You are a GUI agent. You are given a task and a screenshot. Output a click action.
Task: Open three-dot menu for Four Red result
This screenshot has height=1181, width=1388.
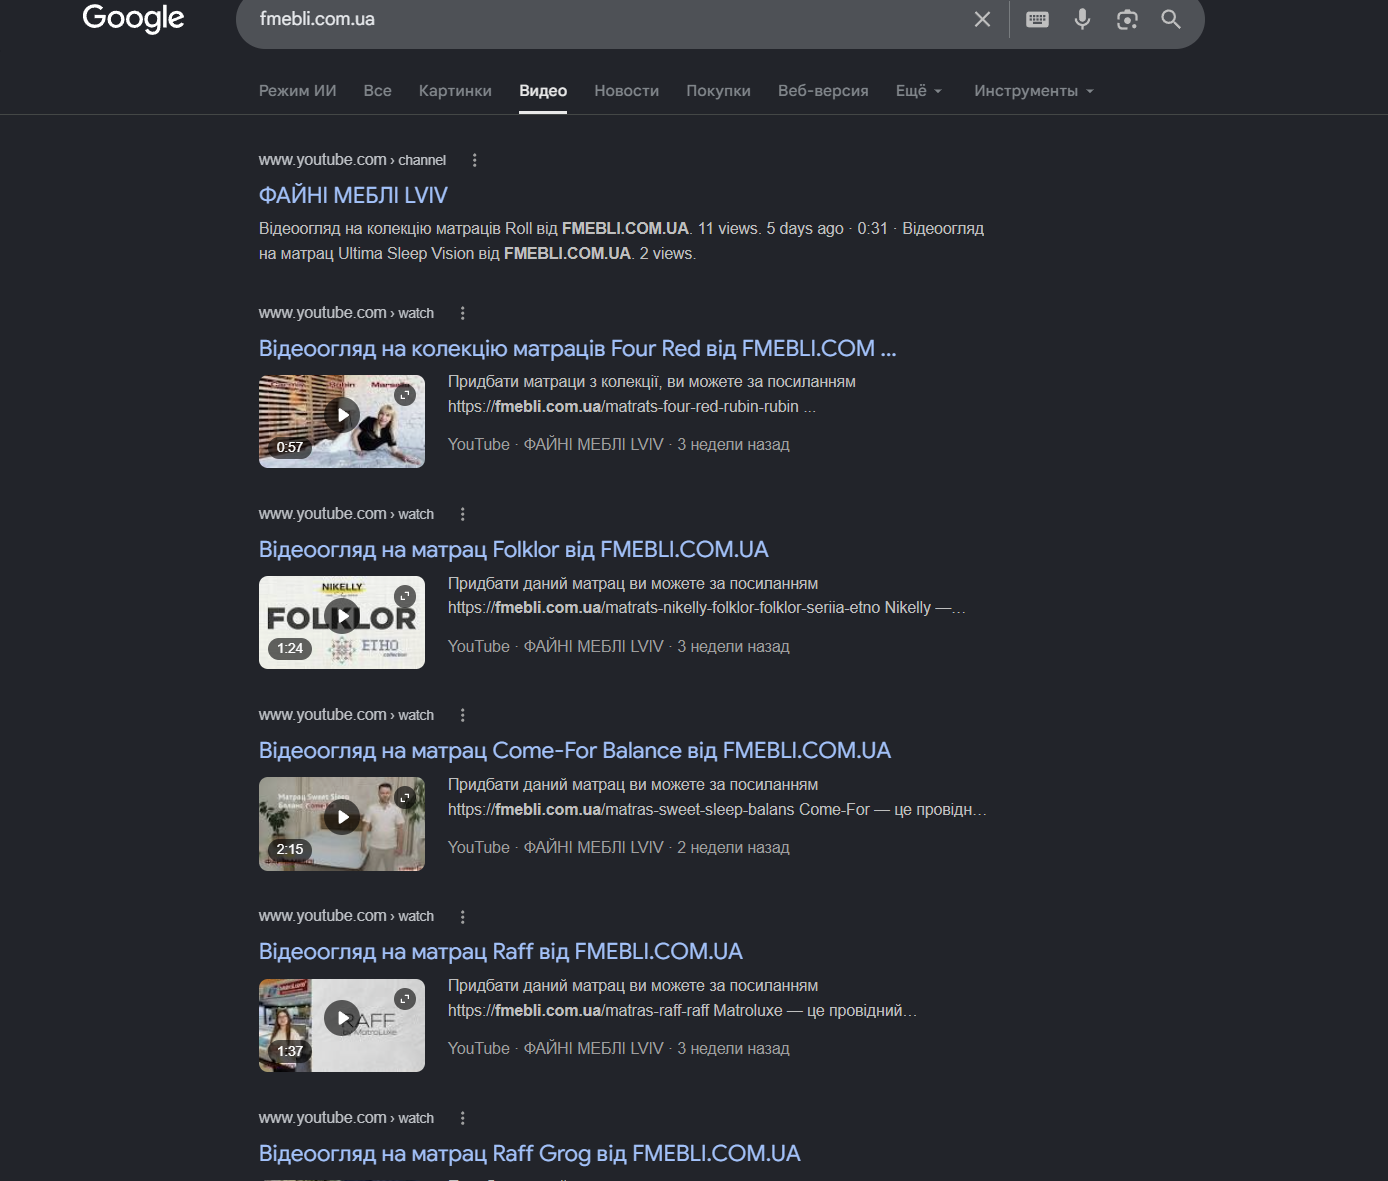[462, 313]
